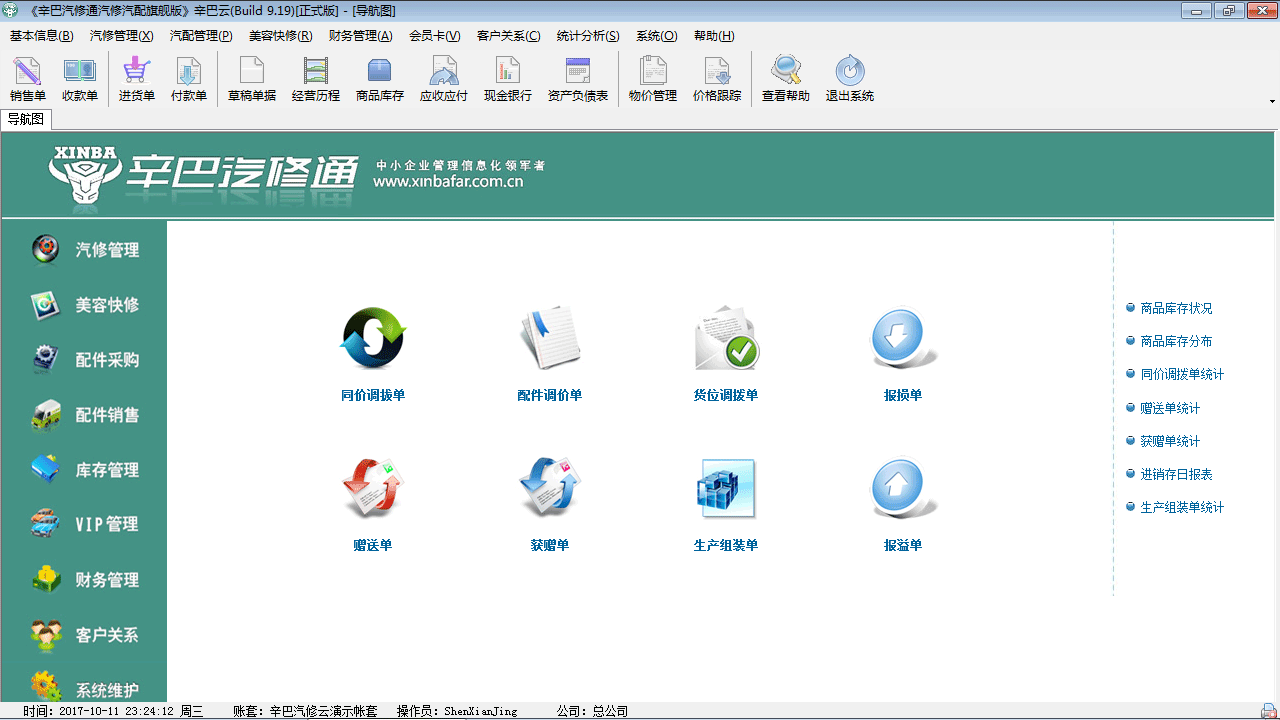Open the 物价管理 toolbar icon
This screenshot has height=720, width=1280.
(653, 79)
